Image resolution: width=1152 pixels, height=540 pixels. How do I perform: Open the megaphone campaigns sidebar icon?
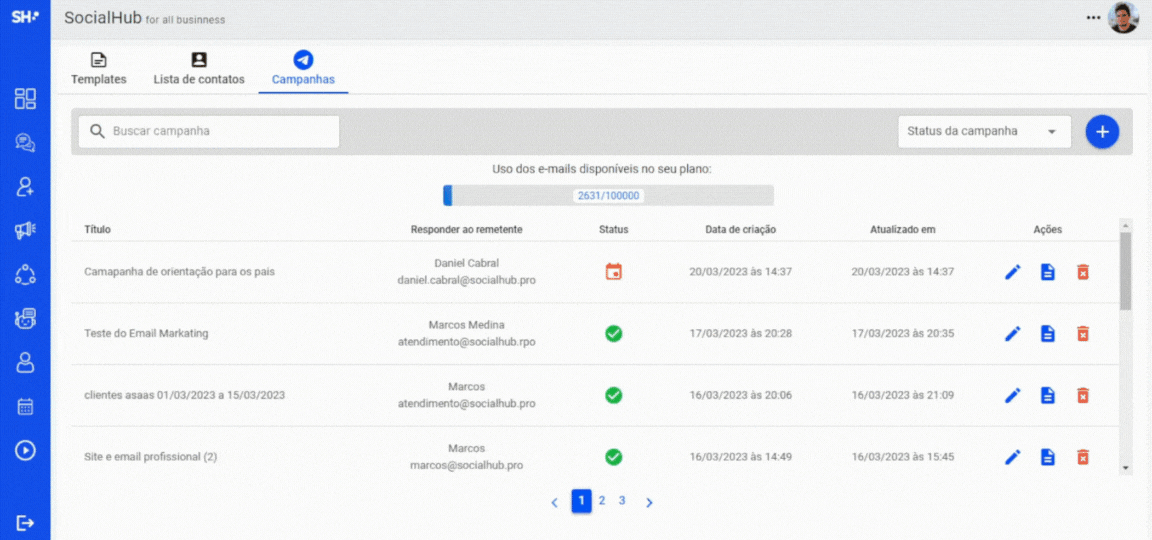25,231
